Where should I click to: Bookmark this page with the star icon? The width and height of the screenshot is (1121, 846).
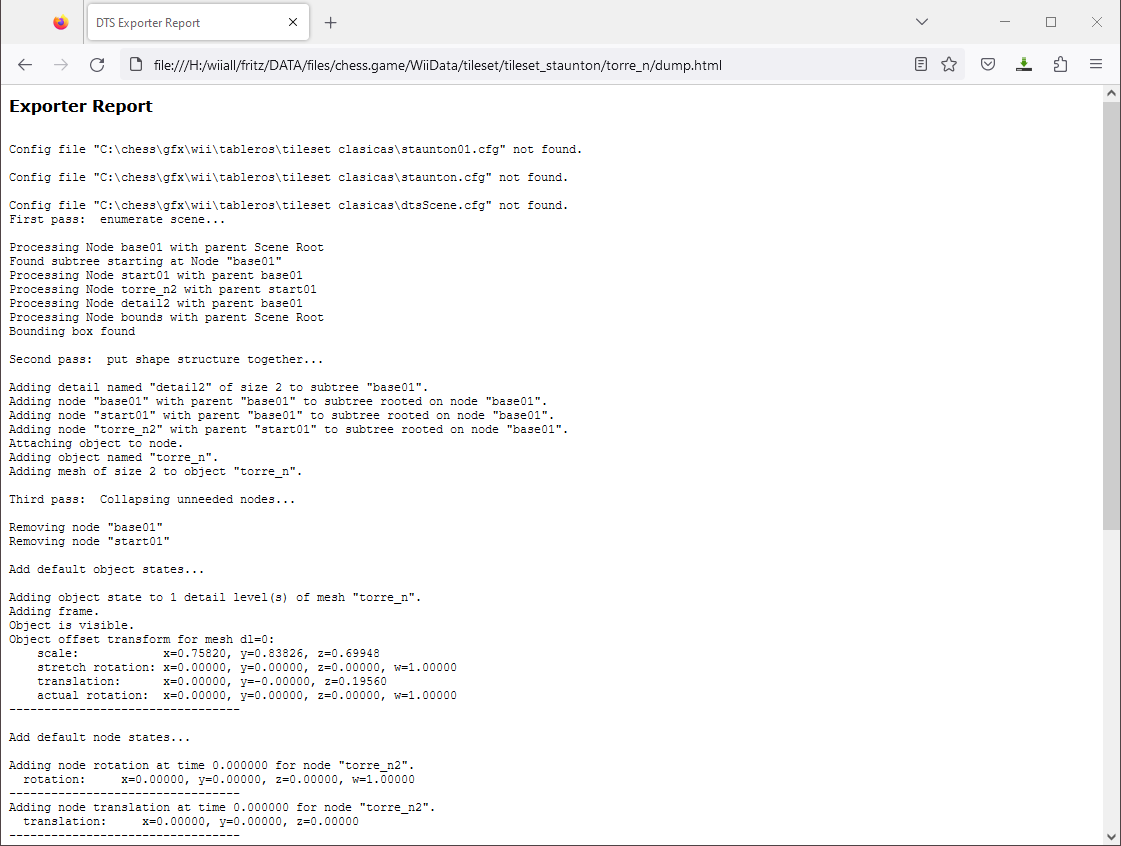[949, 65]
